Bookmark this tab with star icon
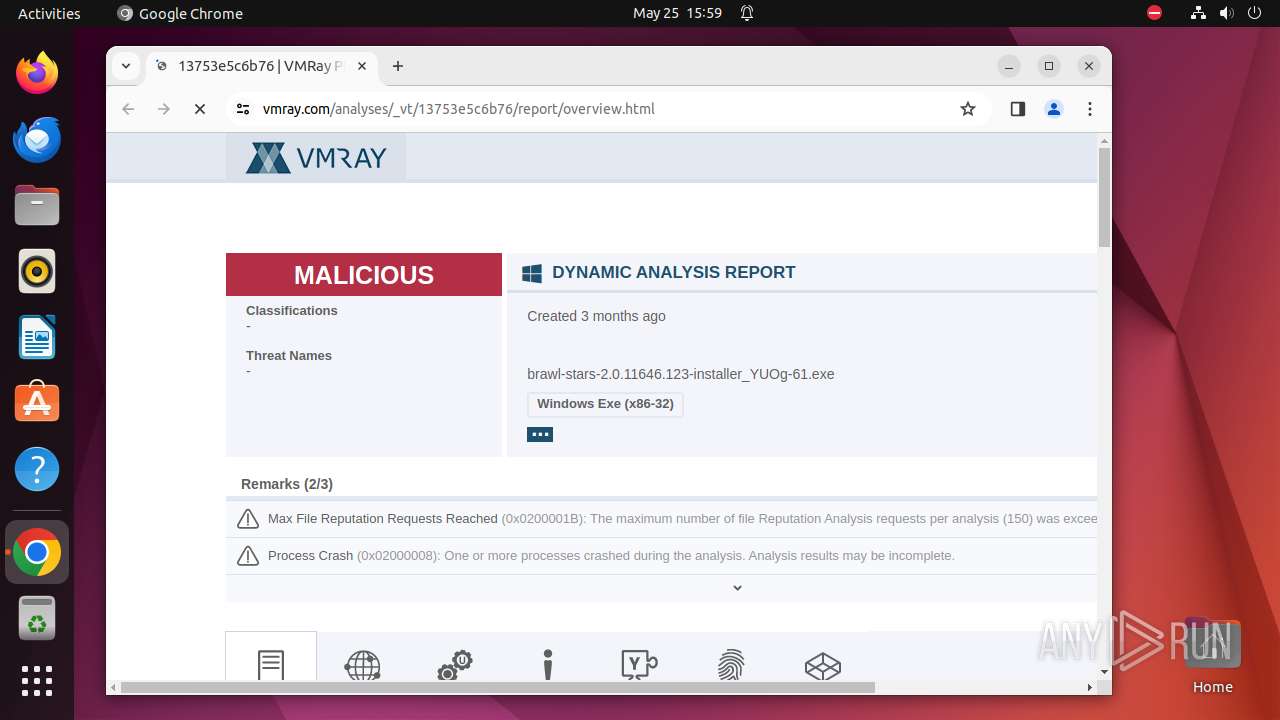The width and height of the screenshot is (1280, 720). point(968,109)
